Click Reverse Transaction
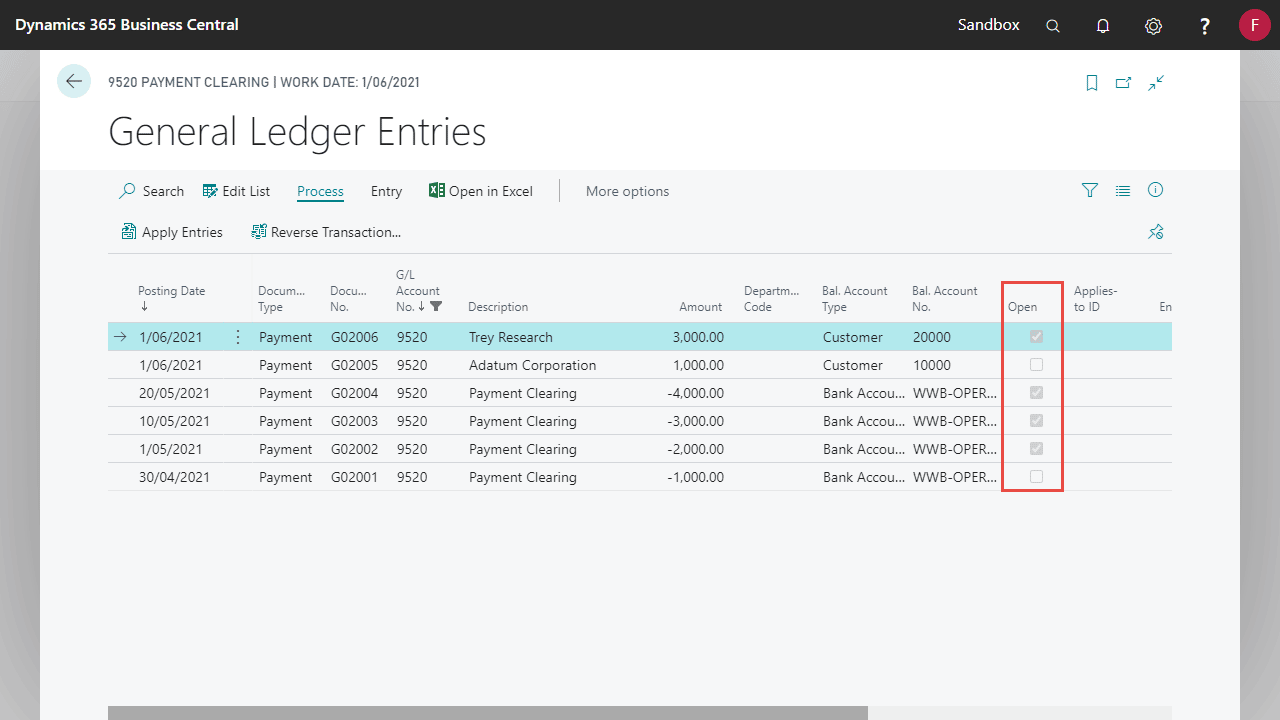 [x=326, y=232]
